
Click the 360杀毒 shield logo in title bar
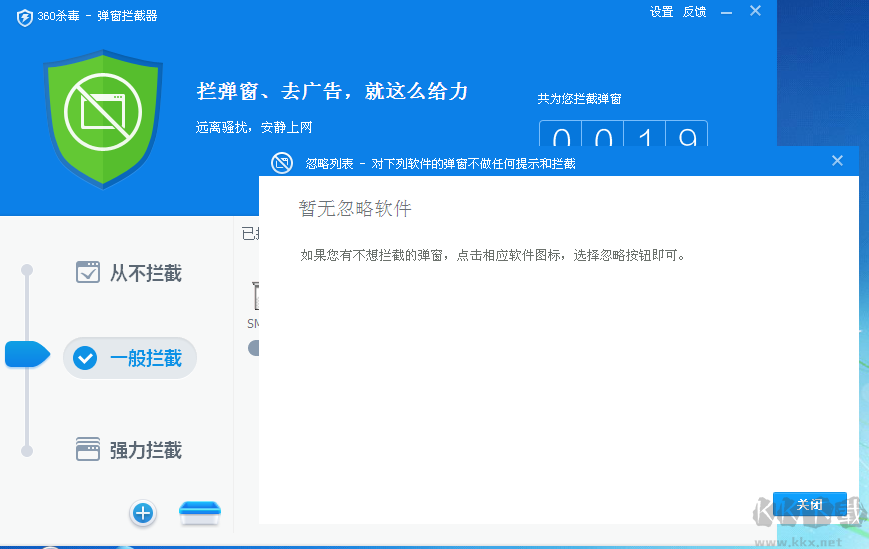[24, 17]
